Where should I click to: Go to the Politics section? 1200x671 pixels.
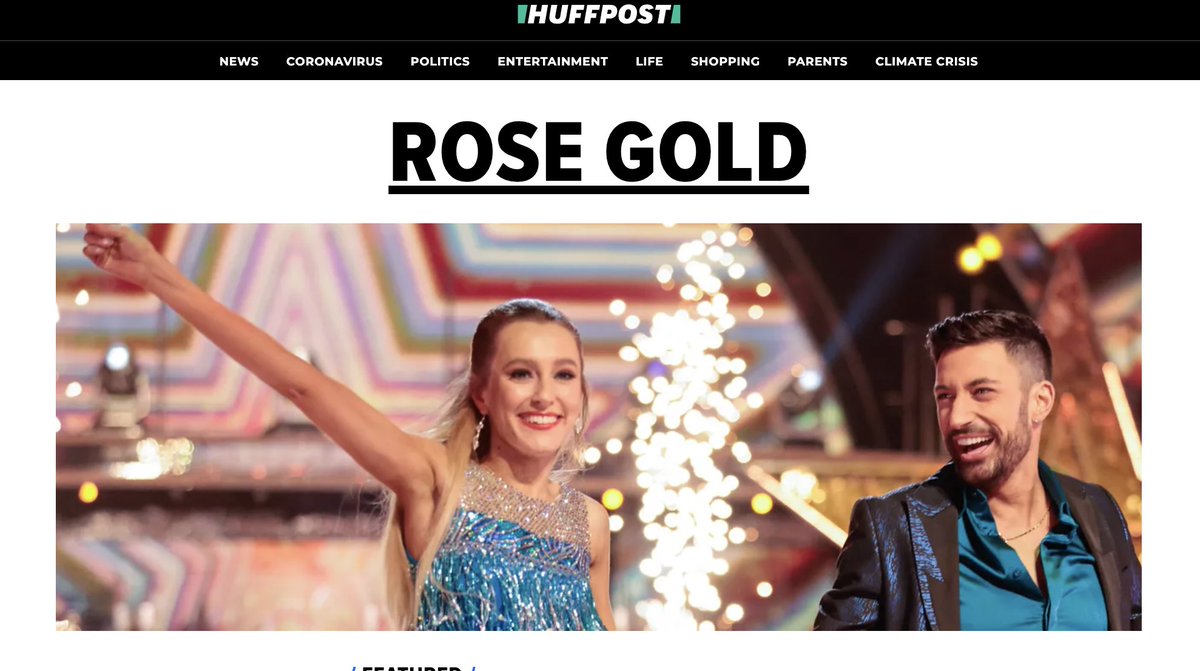pyautogui.click(x=440, y=61)
